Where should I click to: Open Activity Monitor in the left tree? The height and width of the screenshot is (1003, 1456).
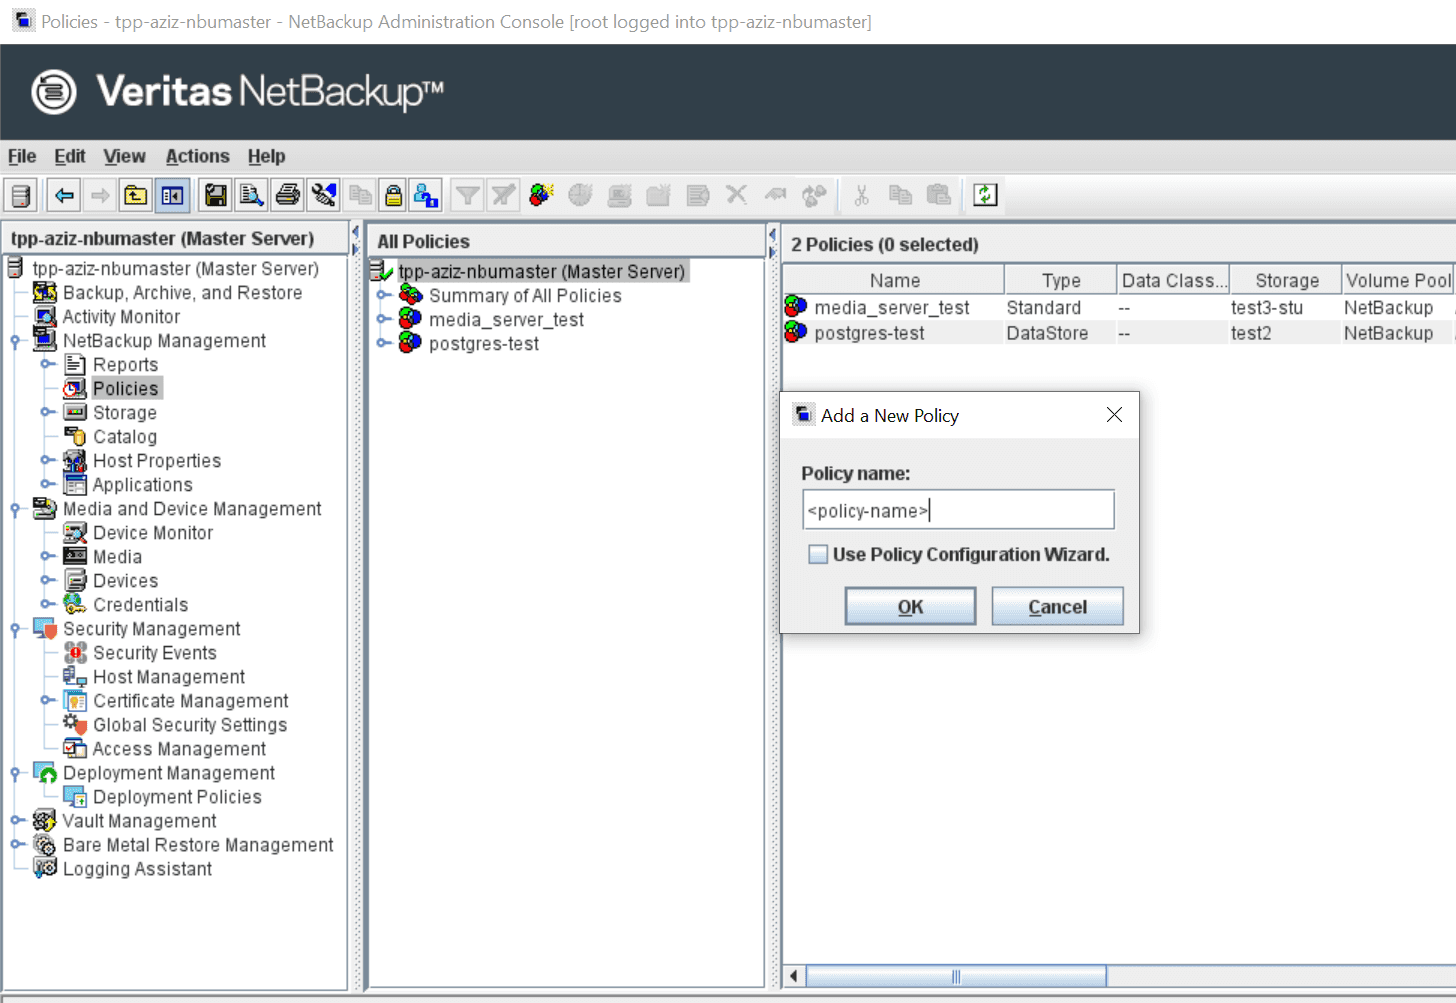click(x=120, y=316)
